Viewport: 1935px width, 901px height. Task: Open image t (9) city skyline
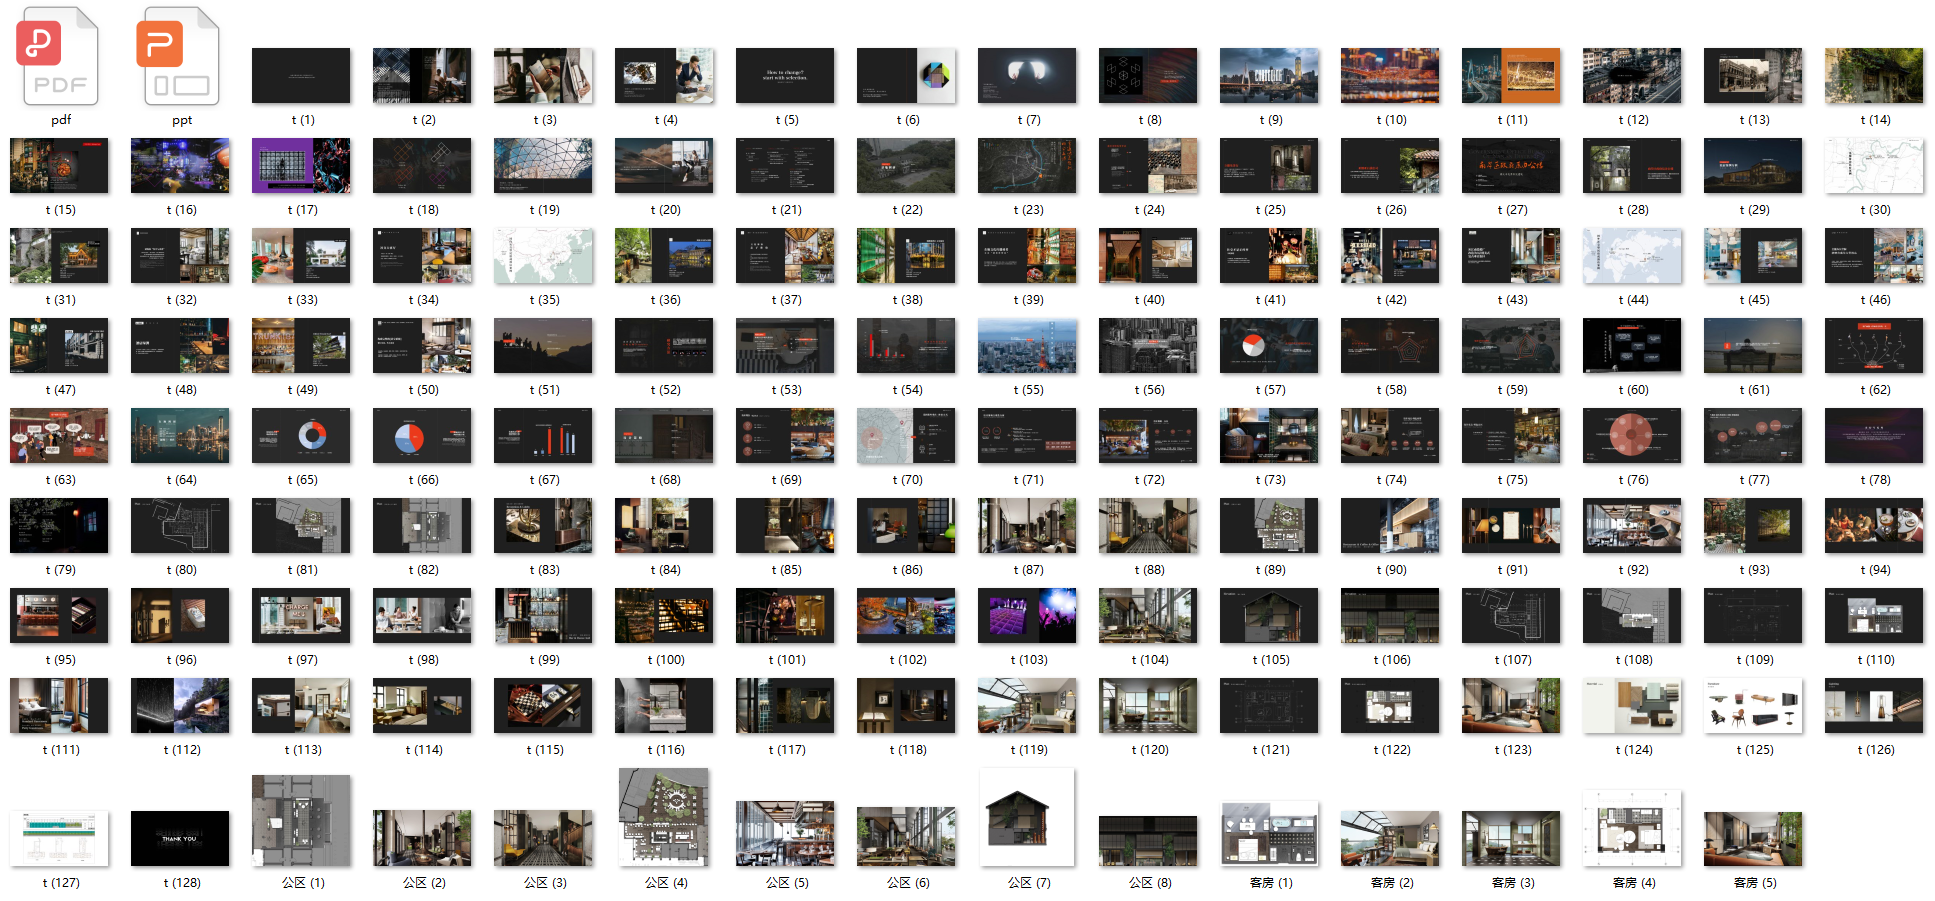1269,76
